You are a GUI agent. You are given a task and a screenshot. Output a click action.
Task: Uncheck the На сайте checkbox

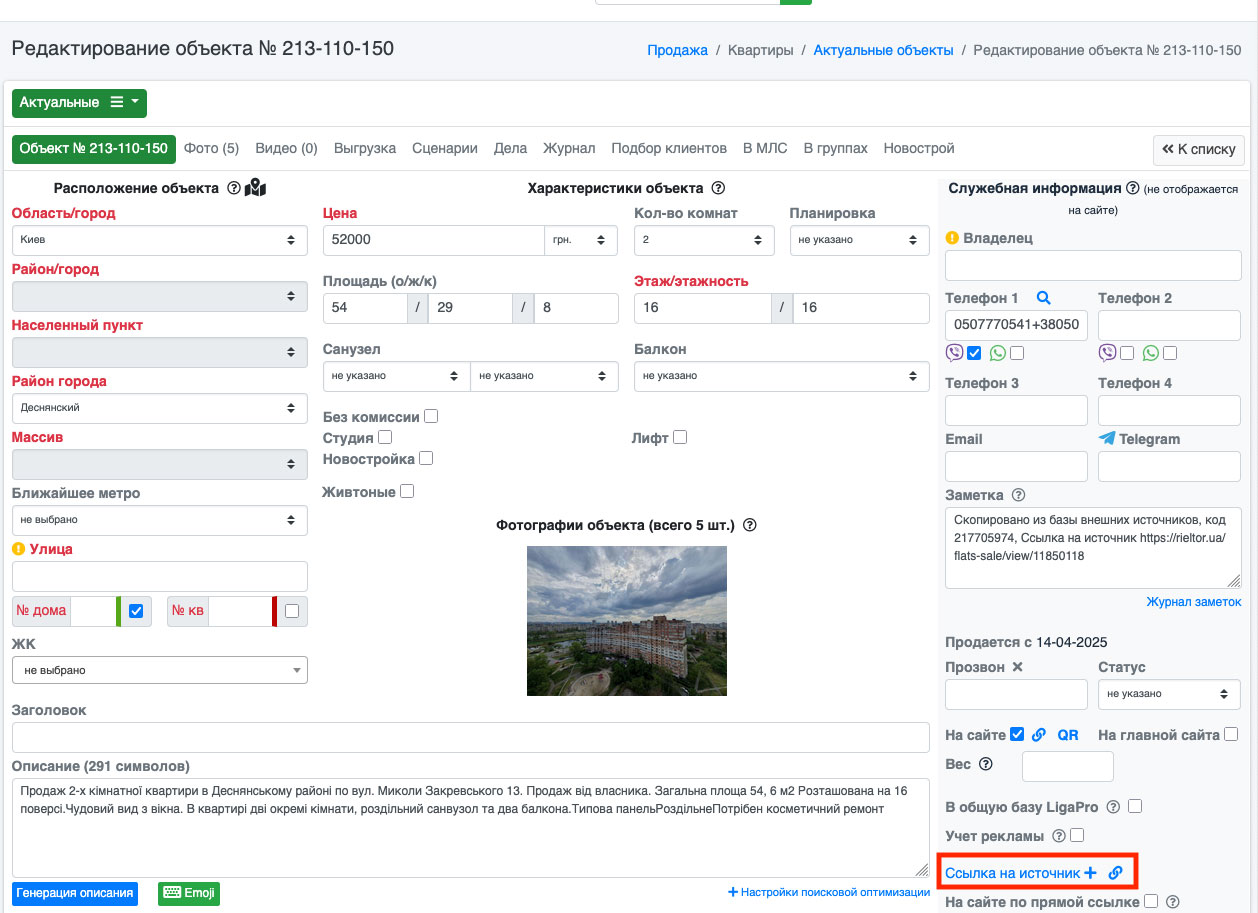click(1017, 735)
